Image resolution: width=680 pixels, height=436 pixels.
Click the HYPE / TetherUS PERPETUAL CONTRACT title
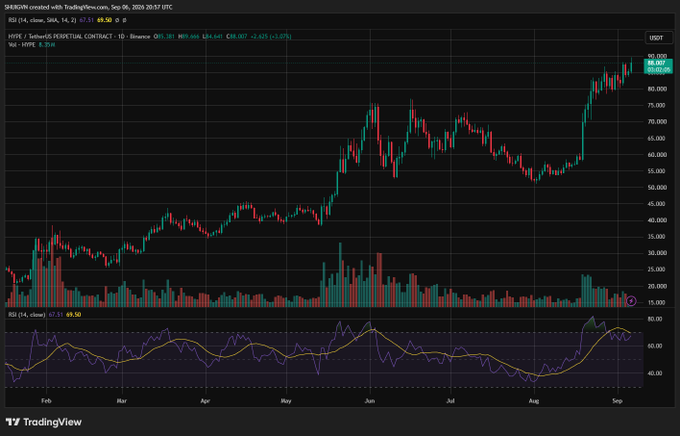79,36
